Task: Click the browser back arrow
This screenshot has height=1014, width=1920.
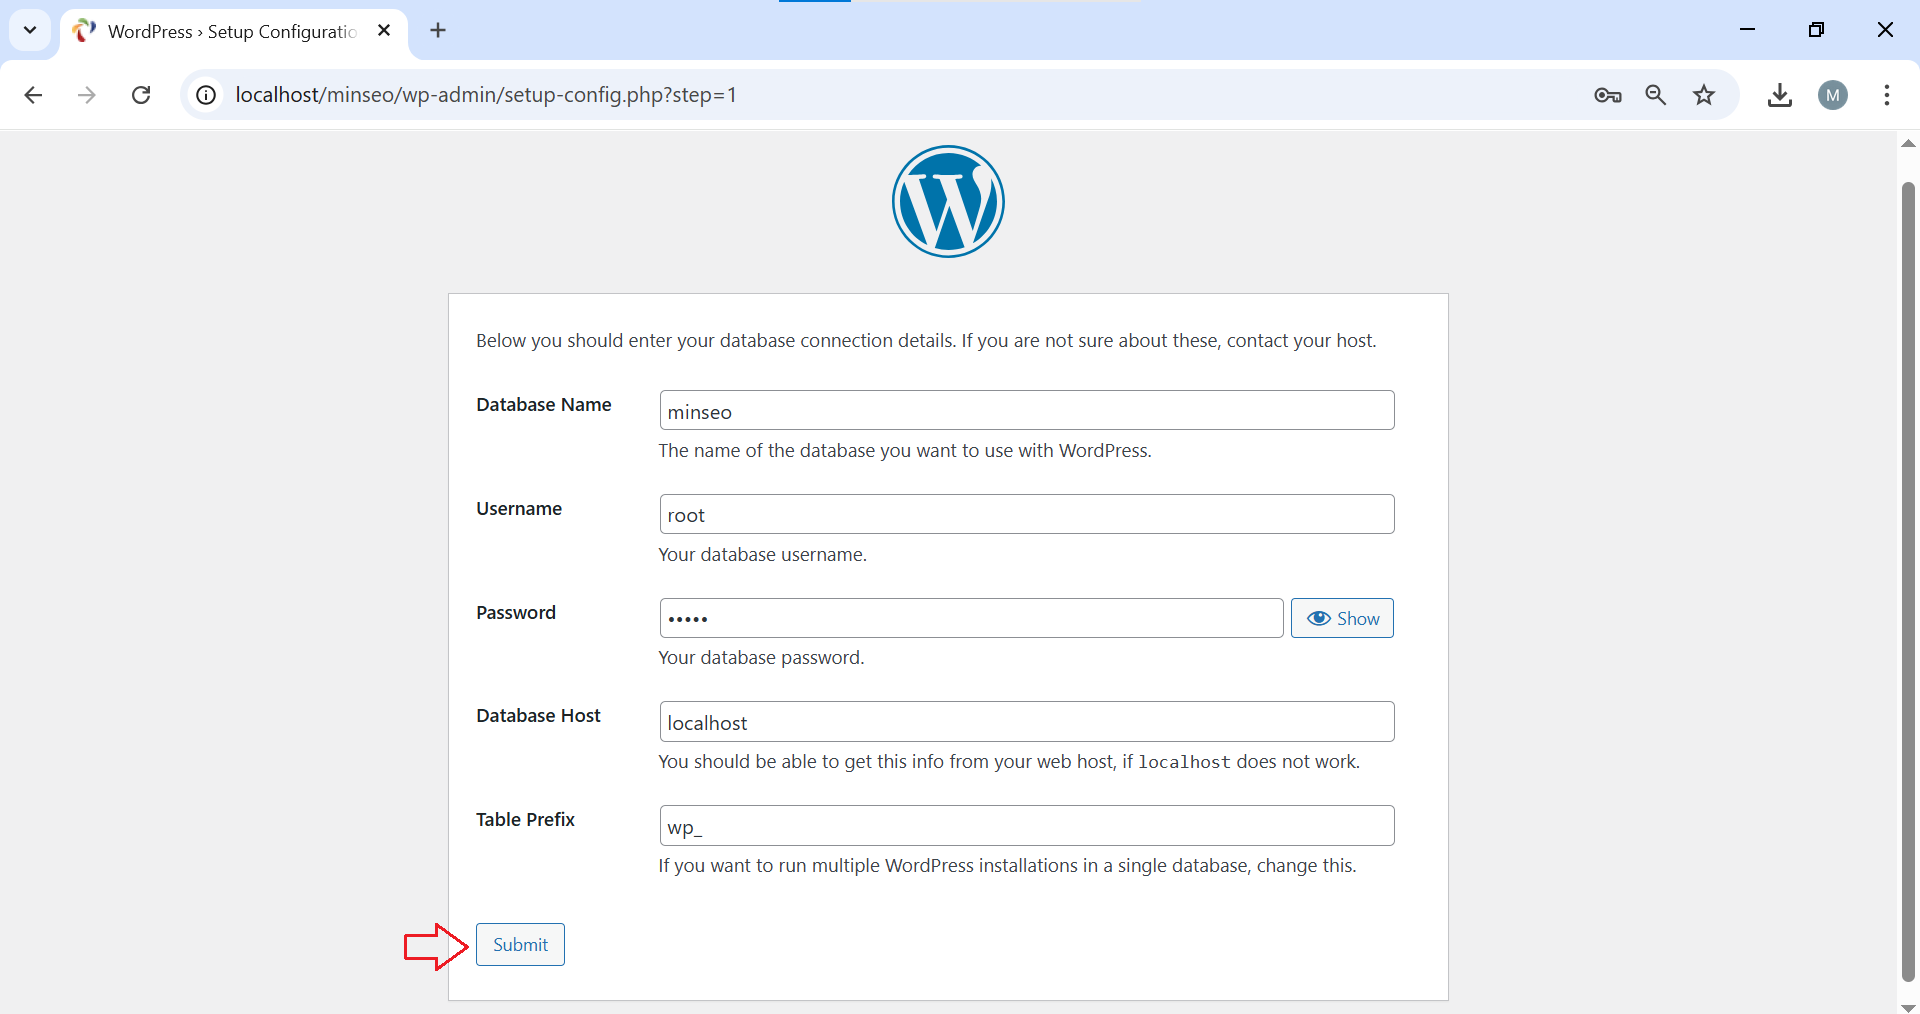Action: [x=33, y=95]
